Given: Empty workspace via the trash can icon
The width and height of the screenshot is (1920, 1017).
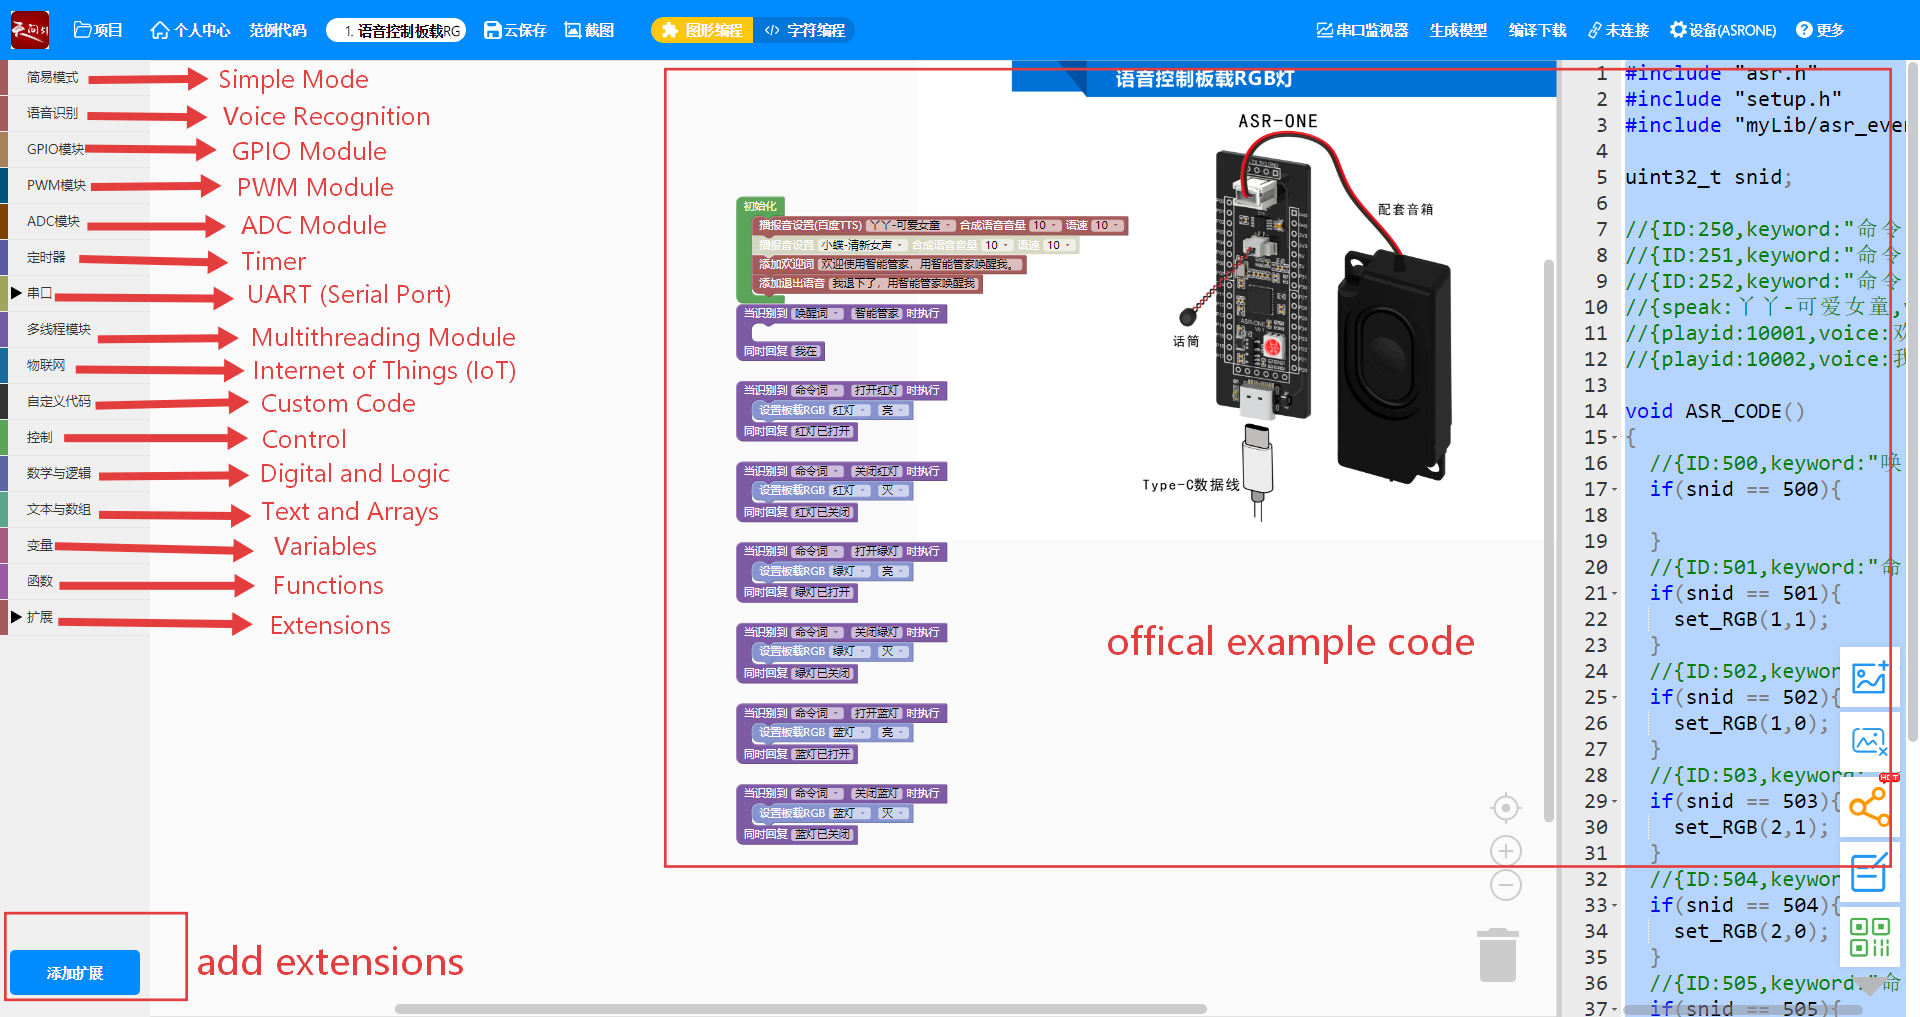Looking at the screenshot, I should pos(1496,955).
